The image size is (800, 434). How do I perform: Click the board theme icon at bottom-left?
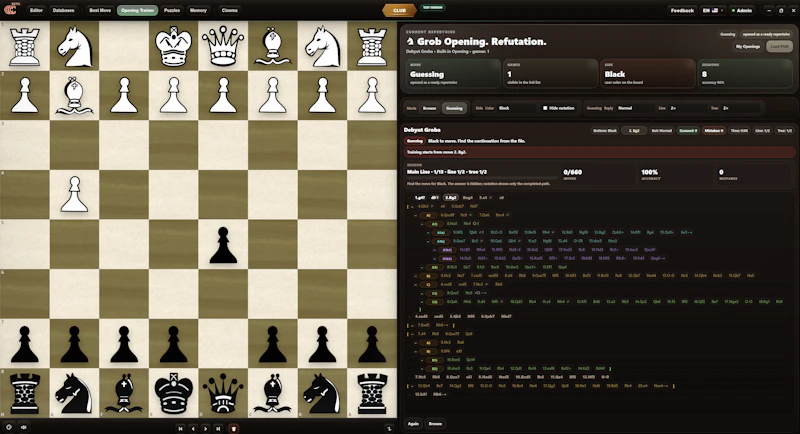tap(9, 427)
